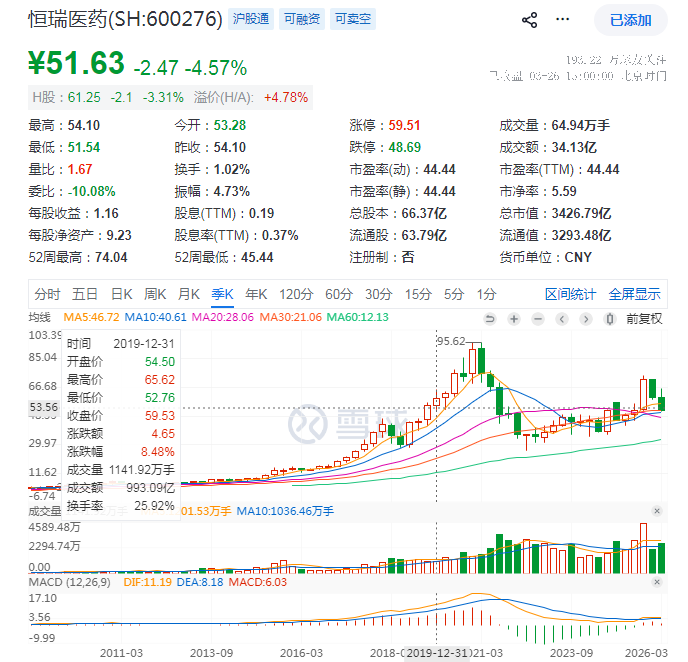688x662 pixels.
Task: Click the DIF:11.19 MACD value
Action: pyautogui.click(x=147, y=583)
